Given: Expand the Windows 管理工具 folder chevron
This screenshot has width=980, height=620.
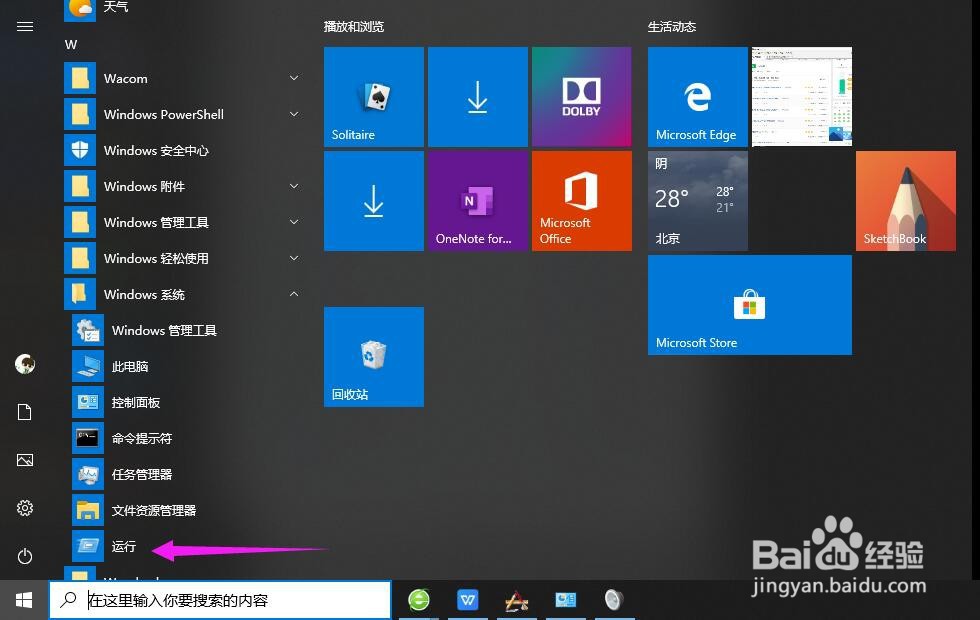Looking at the screenshot, I should pyautogui.click(x=294, y=222).
